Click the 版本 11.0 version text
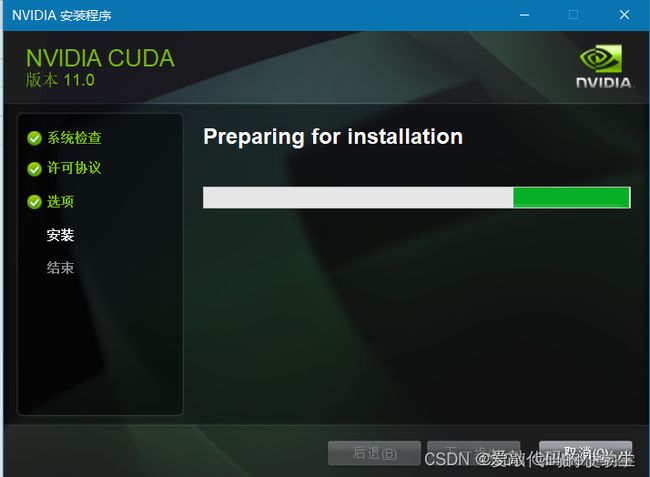Image resolution: width=650 pixels, height=477 pixels. point(61,80)
